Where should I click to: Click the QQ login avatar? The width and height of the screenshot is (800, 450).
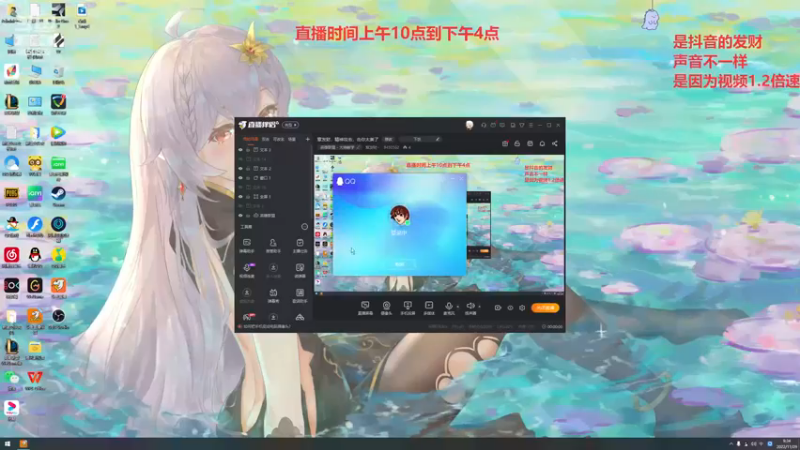coord(399,215)
